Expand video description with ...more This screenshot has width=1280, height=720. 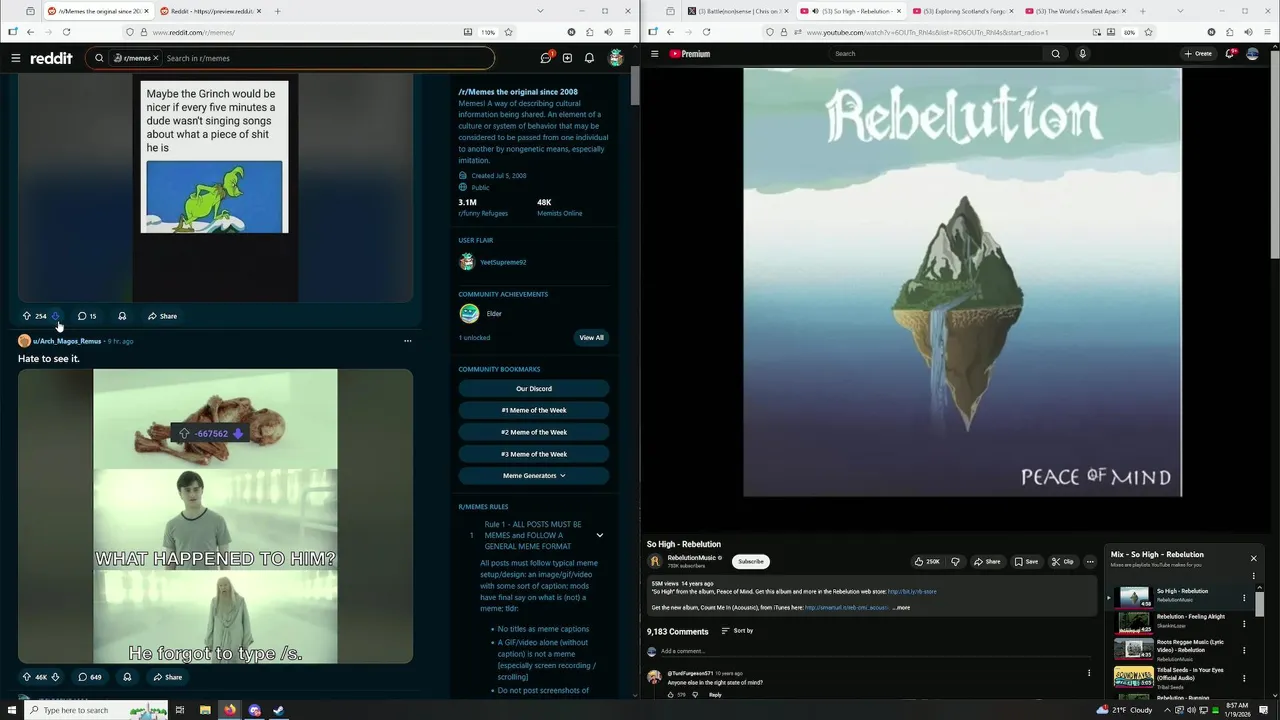901,608
